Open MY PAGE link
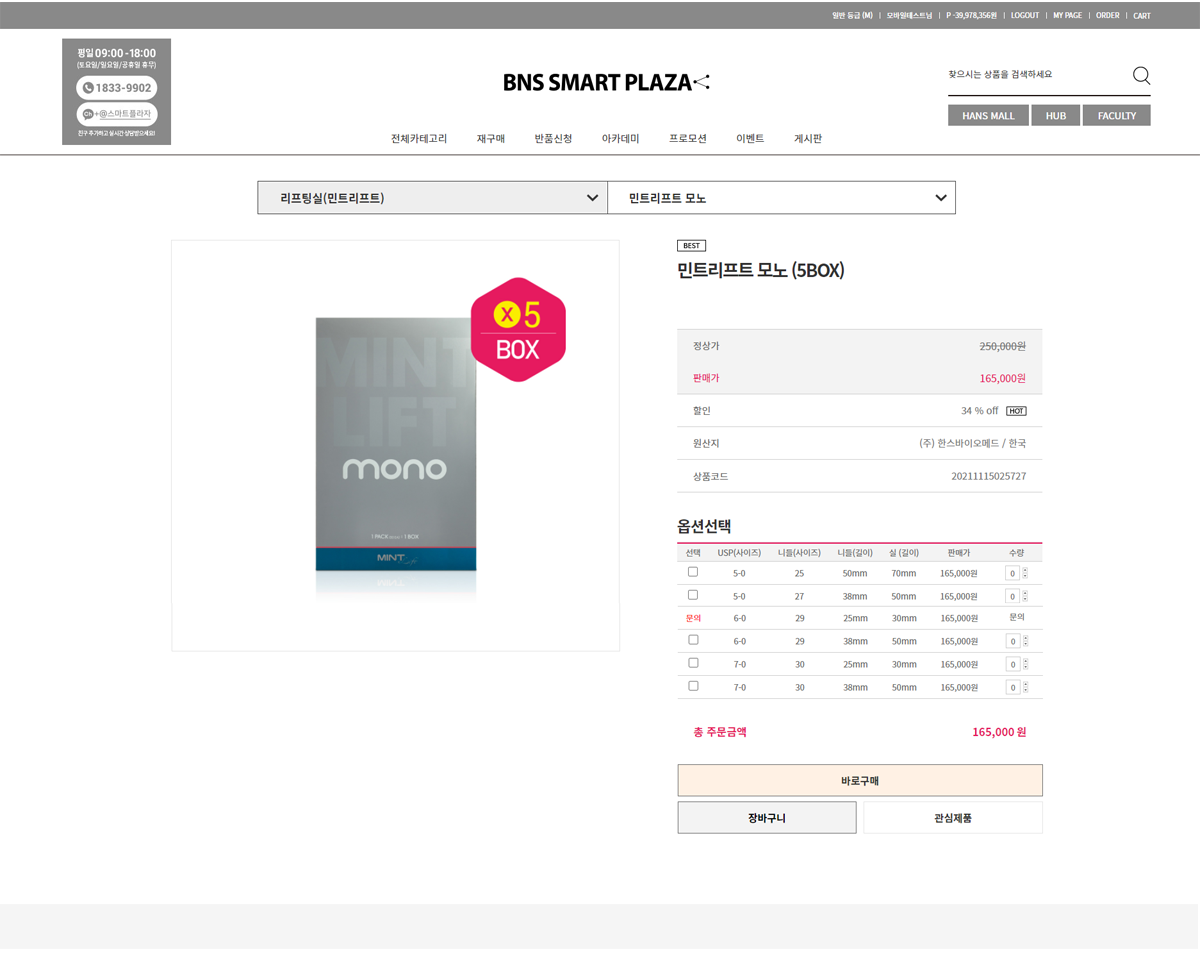1200x976 pixels. pos(1067,16)
